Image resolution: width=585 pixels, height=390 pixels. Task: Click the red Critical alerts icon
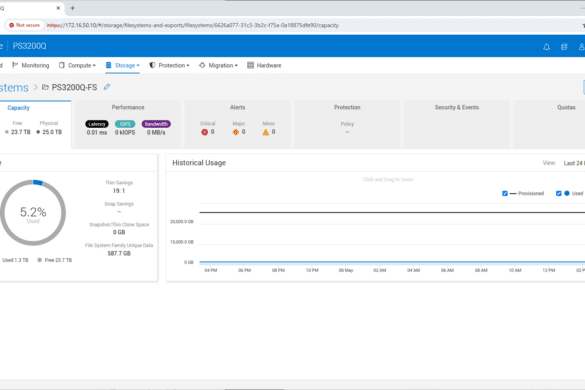pyautogui.click(x=204, y=132)
